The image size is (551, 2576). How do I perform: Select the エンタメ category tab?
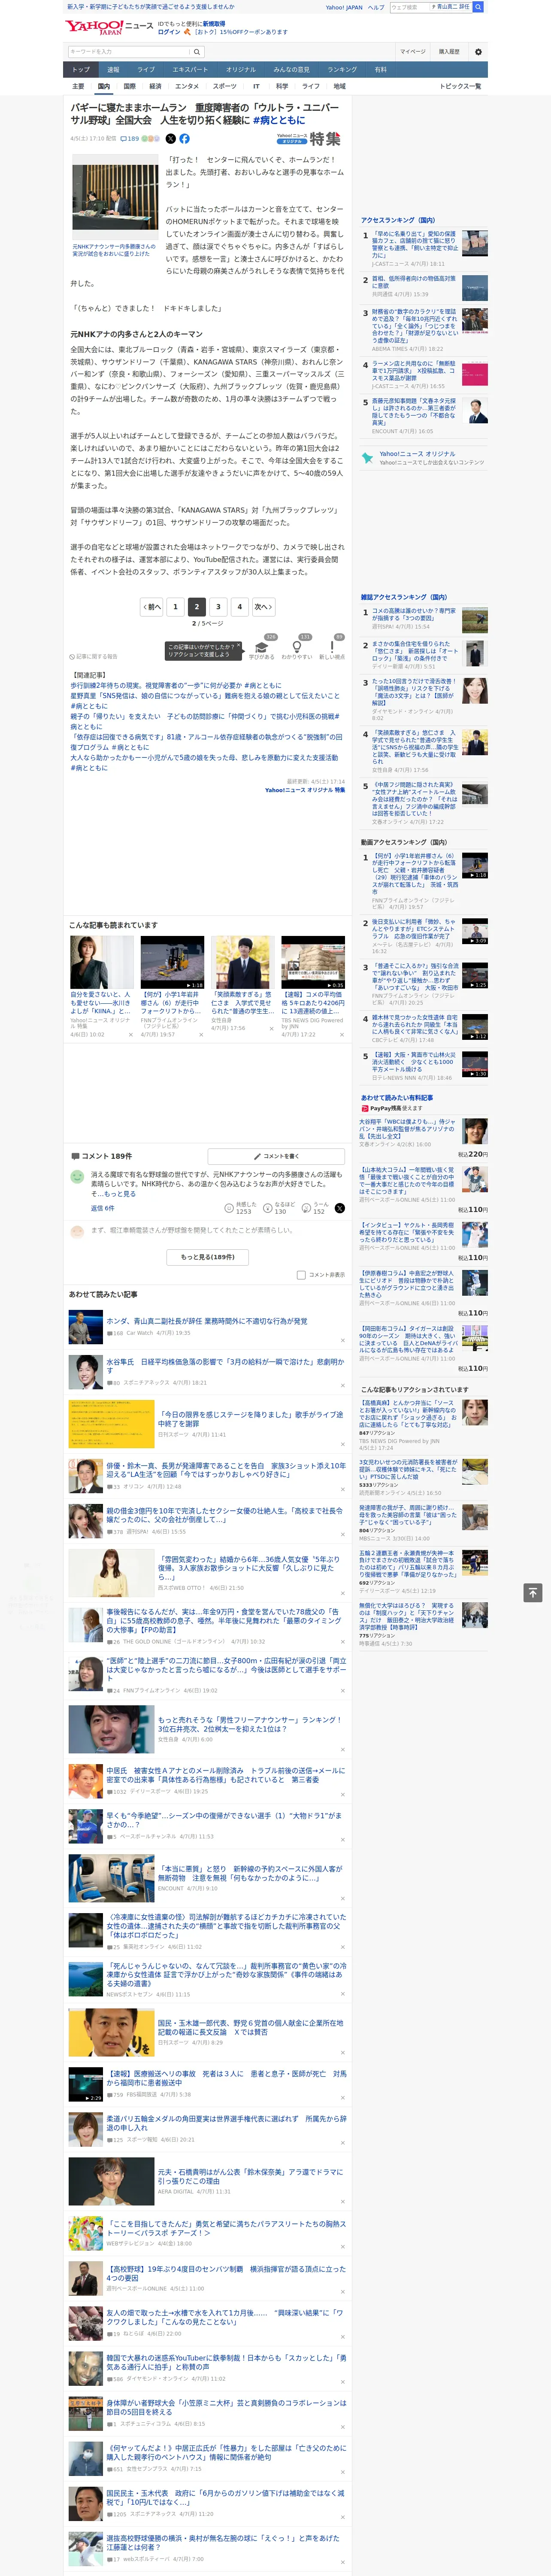(x=187, y=86)
